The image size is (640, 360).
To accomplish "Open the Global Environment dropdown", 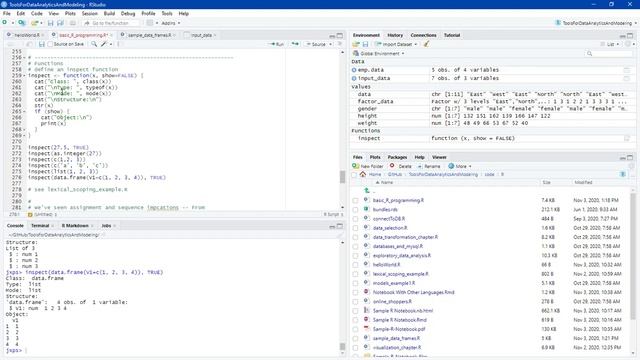I will tap(378, 53).
